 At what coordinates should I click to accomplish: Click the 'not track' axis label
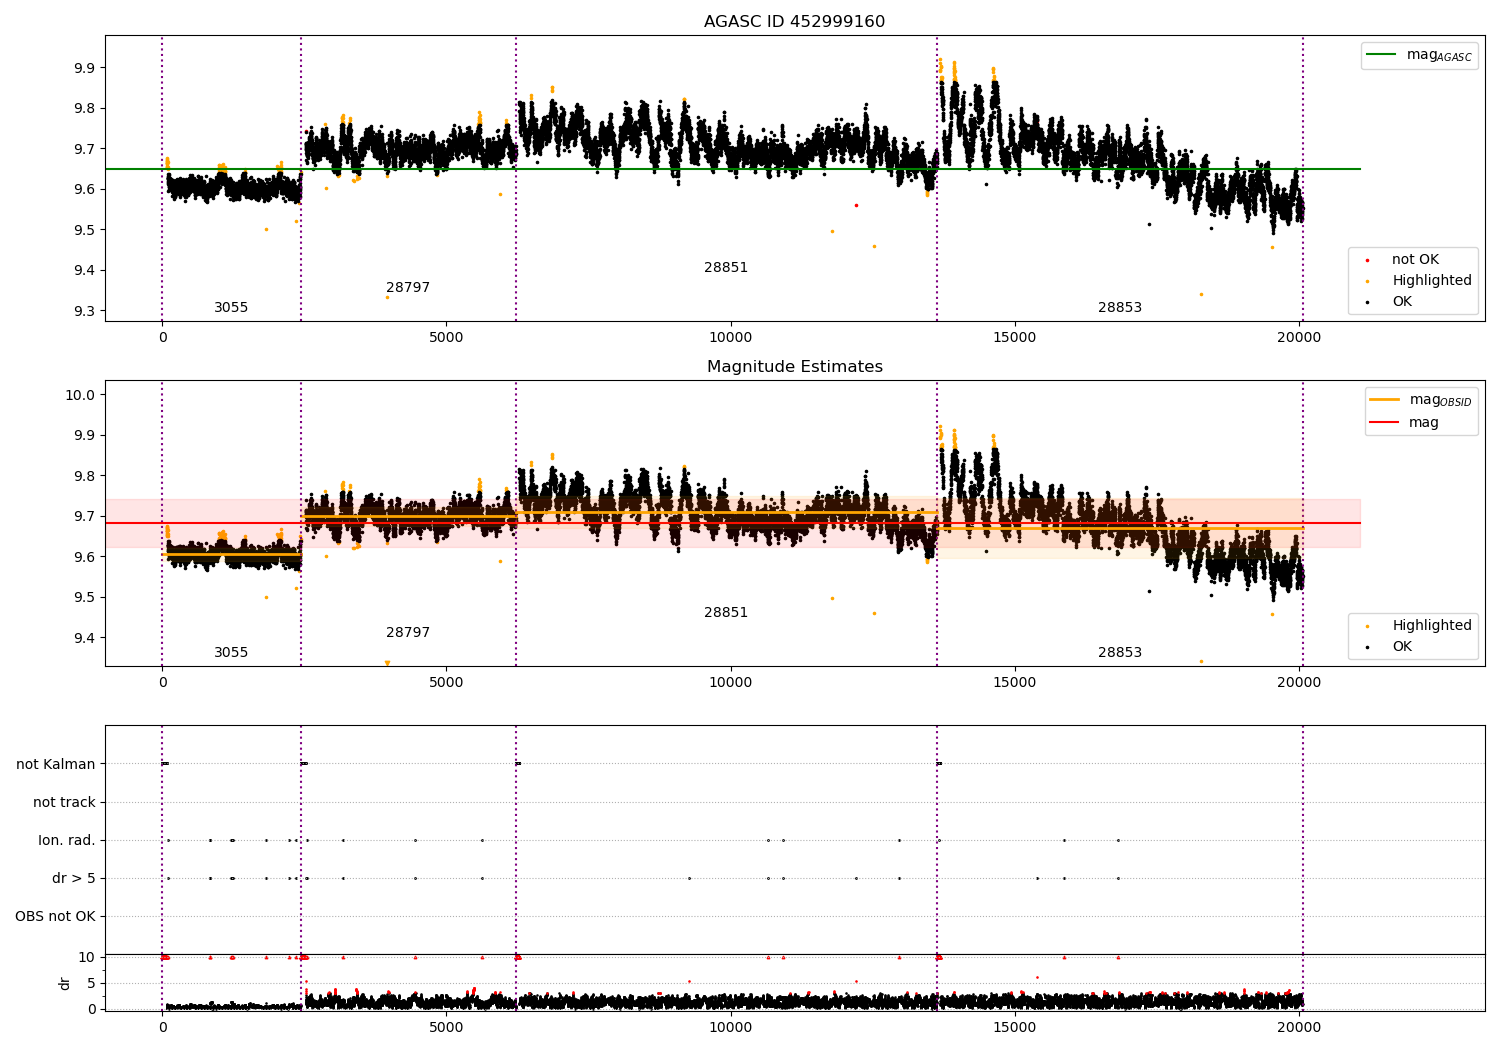pos(64,802)
